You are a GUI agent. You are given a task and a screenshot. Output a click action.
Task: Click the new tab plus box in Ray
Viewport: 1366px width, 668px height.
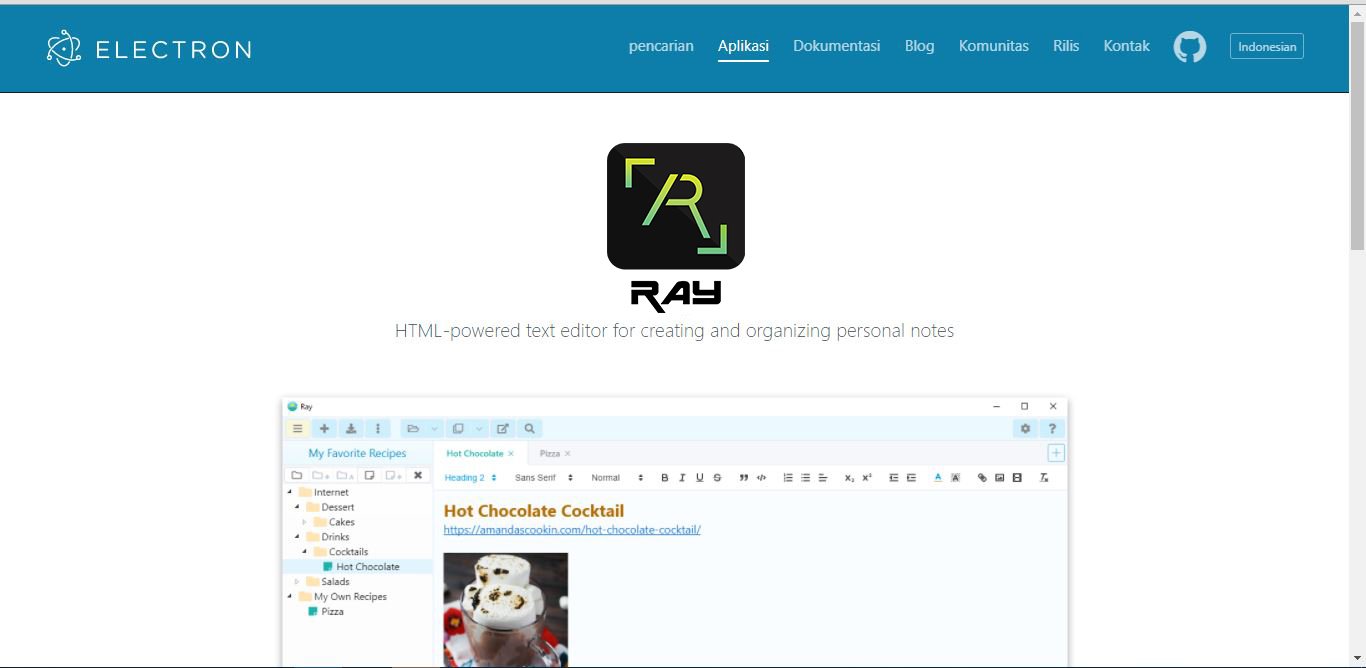[1056, 453]
